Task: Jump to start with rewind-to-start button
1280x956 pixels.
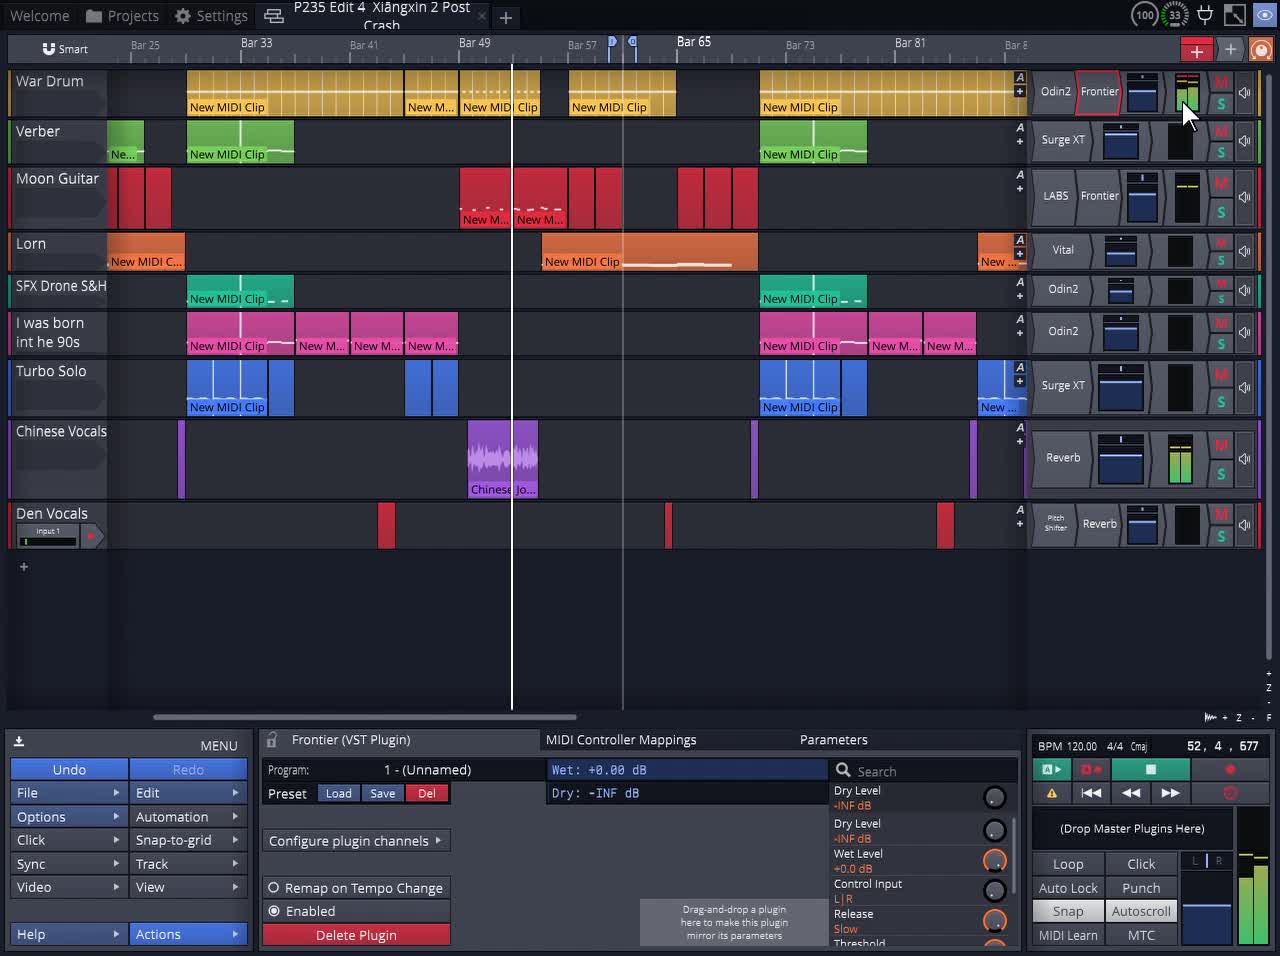Action: click(1091, 792)
